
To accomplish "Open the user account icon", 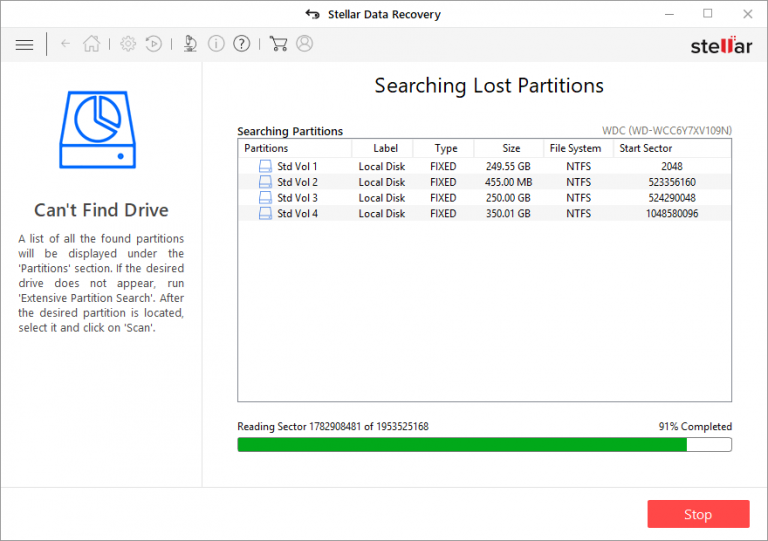I will click(304, 44).
